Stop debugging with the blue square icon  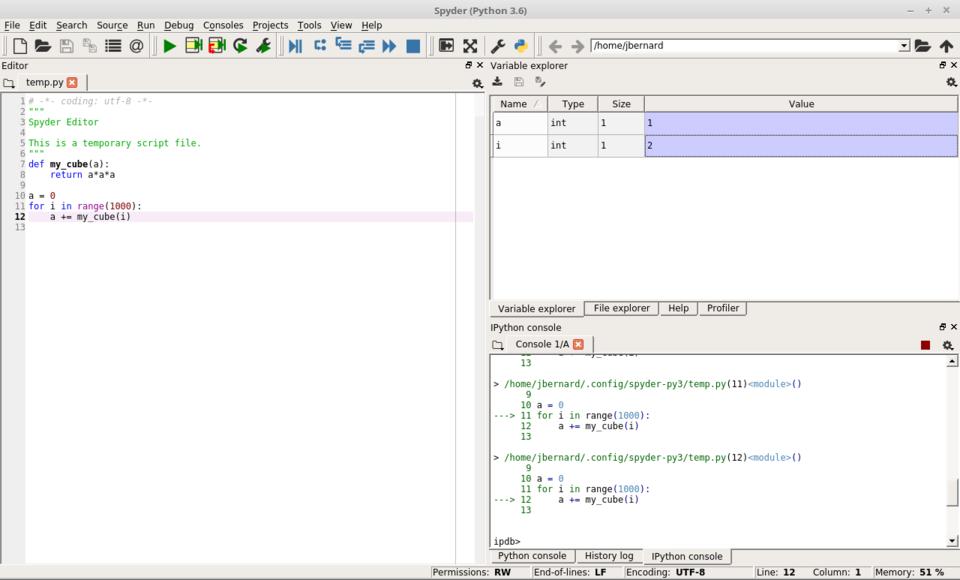click(413, 46)
